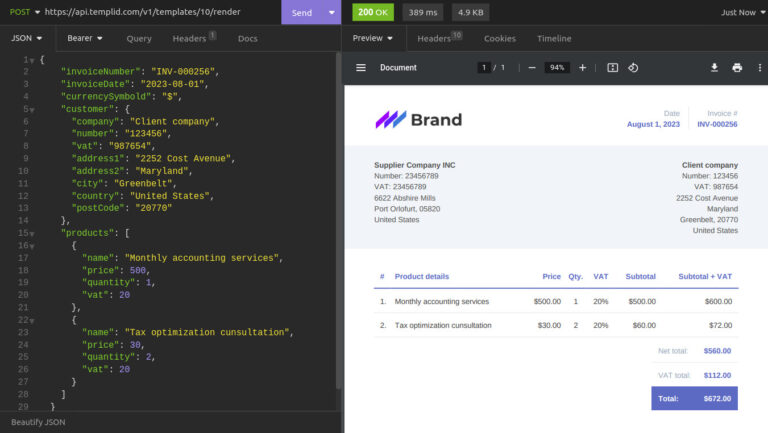Open the Timeline tab in response pane
The image size is (768, 433).
tap(554, 39)
